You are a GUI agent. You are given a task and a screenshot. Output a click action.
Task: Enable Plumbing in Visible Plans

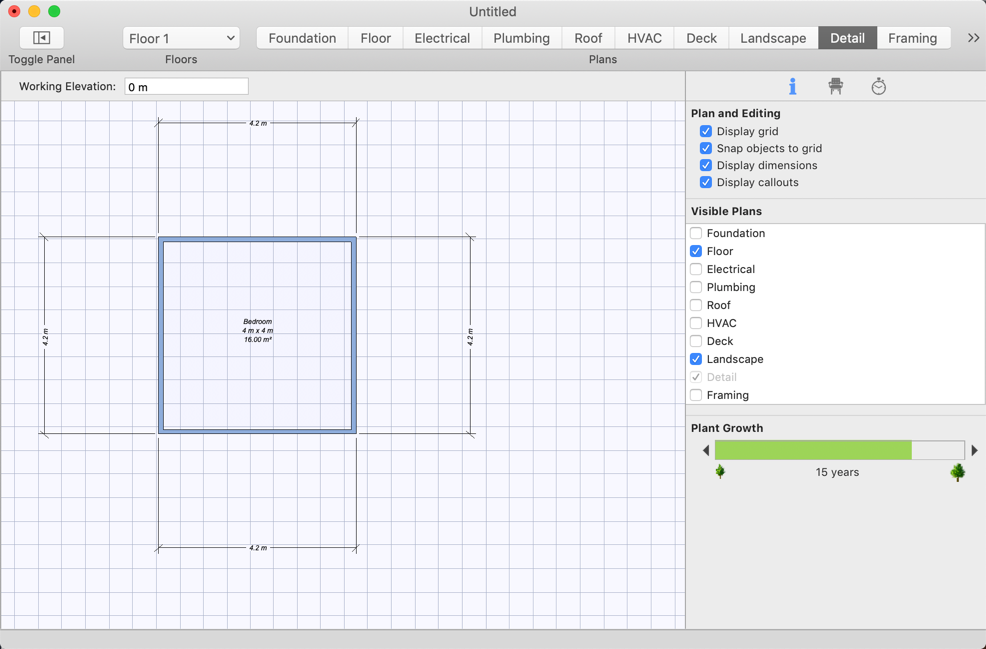pyautogui.click(x=696, y=287)
